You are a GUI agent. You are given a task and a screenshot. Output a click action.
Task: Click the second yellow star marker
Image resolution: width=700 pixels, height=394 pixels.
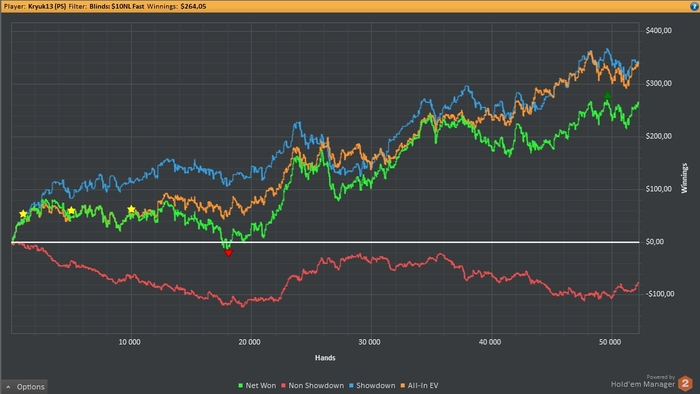coord(71,211)
